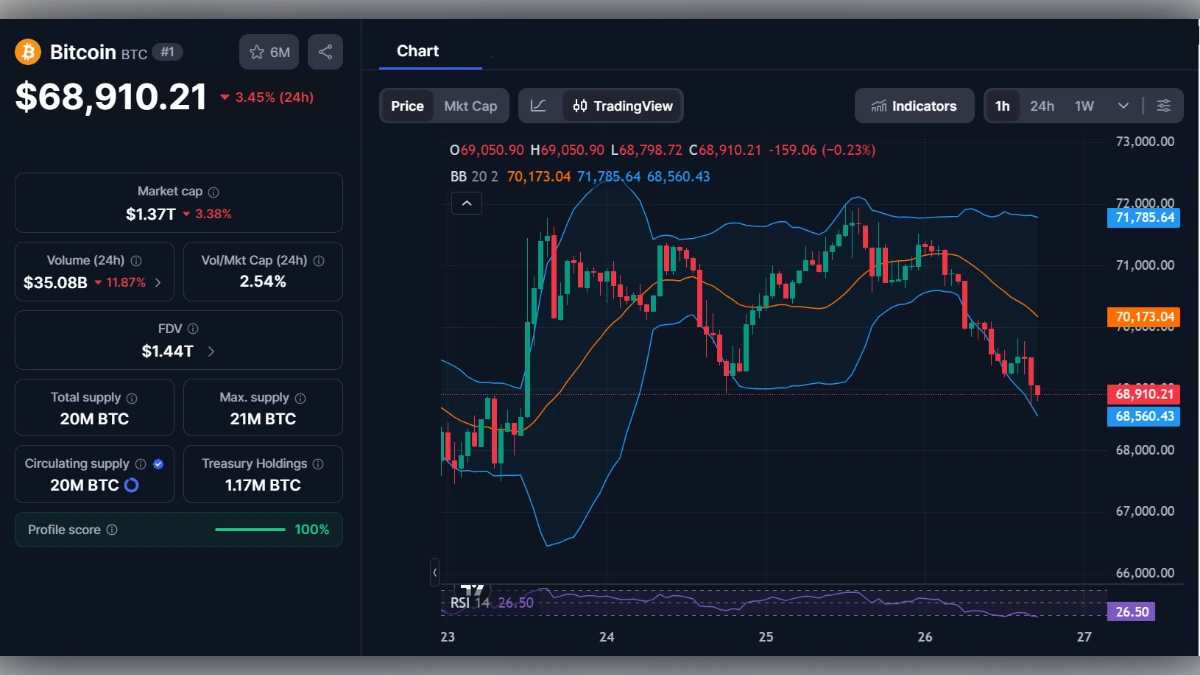Screen dimensions: 1200x675
Task: Select the line chart type icon
Action: tap(539, 105)
